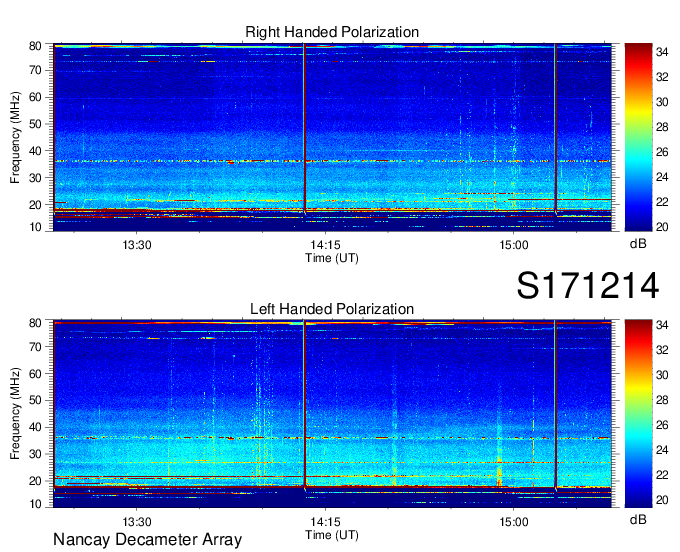The image size is (680, 552).
Task: Click the 'Nancay Decameter Array' caption
Action: pos(147,540)
